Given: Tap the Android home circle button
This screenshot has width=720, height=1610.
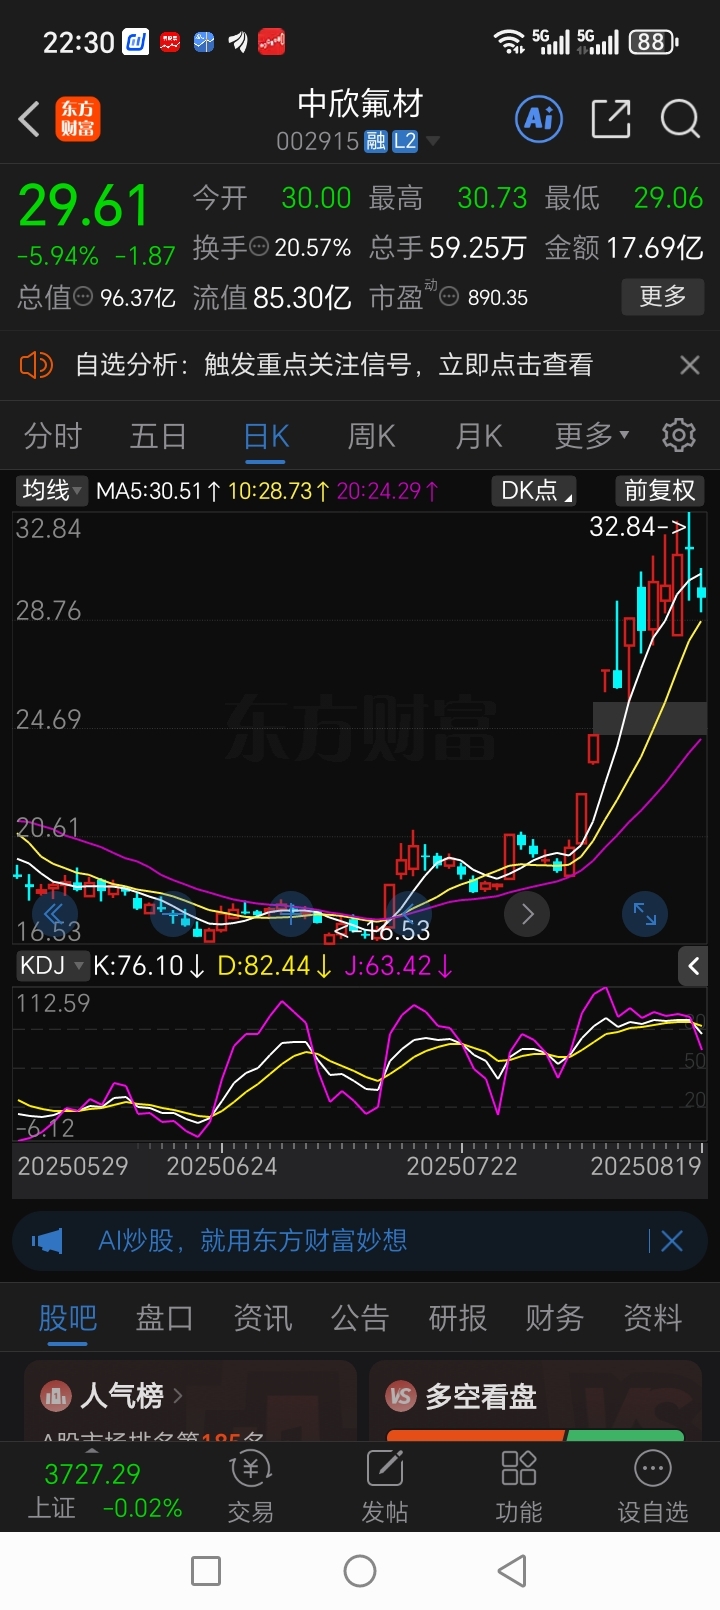Looking at the screenshot, I should tap(360, 1571).
